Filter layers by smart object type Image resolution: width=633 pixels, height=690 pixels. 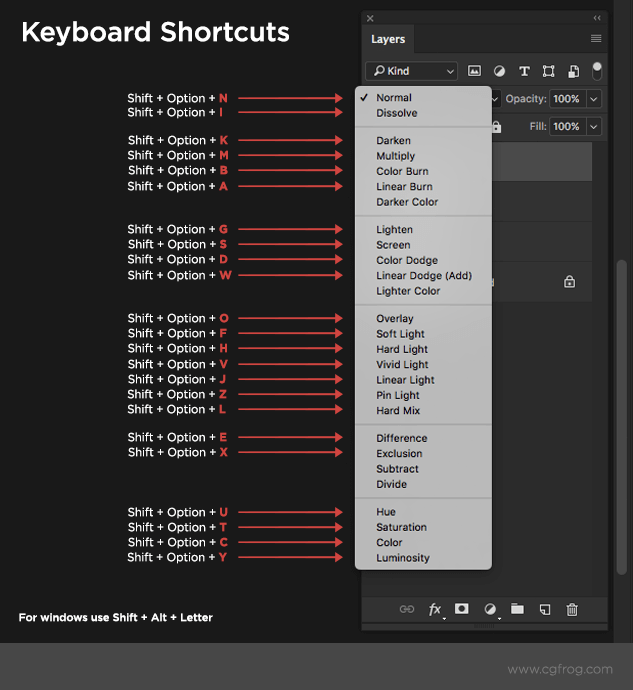coord(573,71)
